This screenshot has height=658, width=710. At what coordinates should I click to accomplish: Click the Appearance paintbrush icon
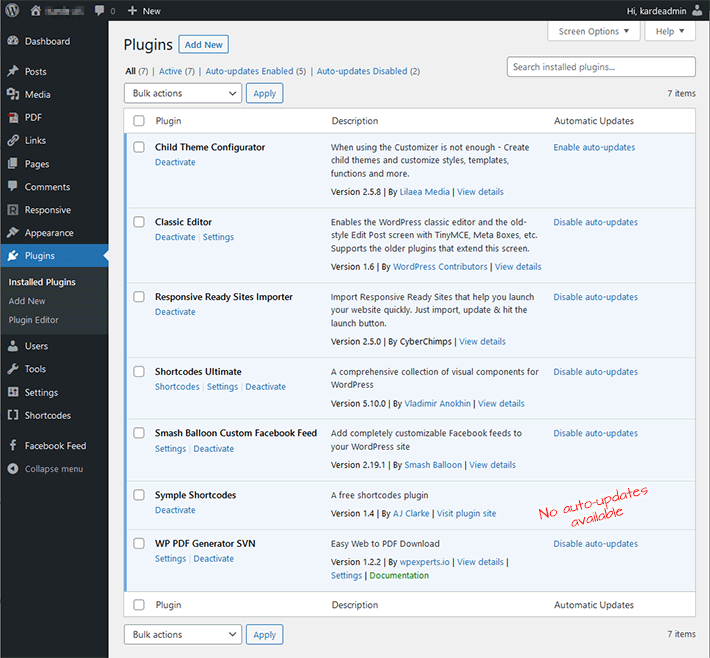[x=13, y=232]
